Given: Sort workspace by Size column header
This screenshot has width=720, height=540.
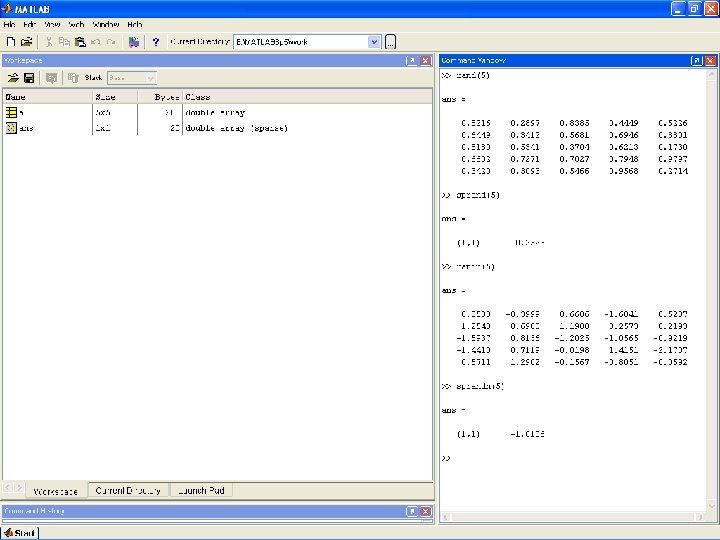Looking at the screenshot, I should coord(115,97).
